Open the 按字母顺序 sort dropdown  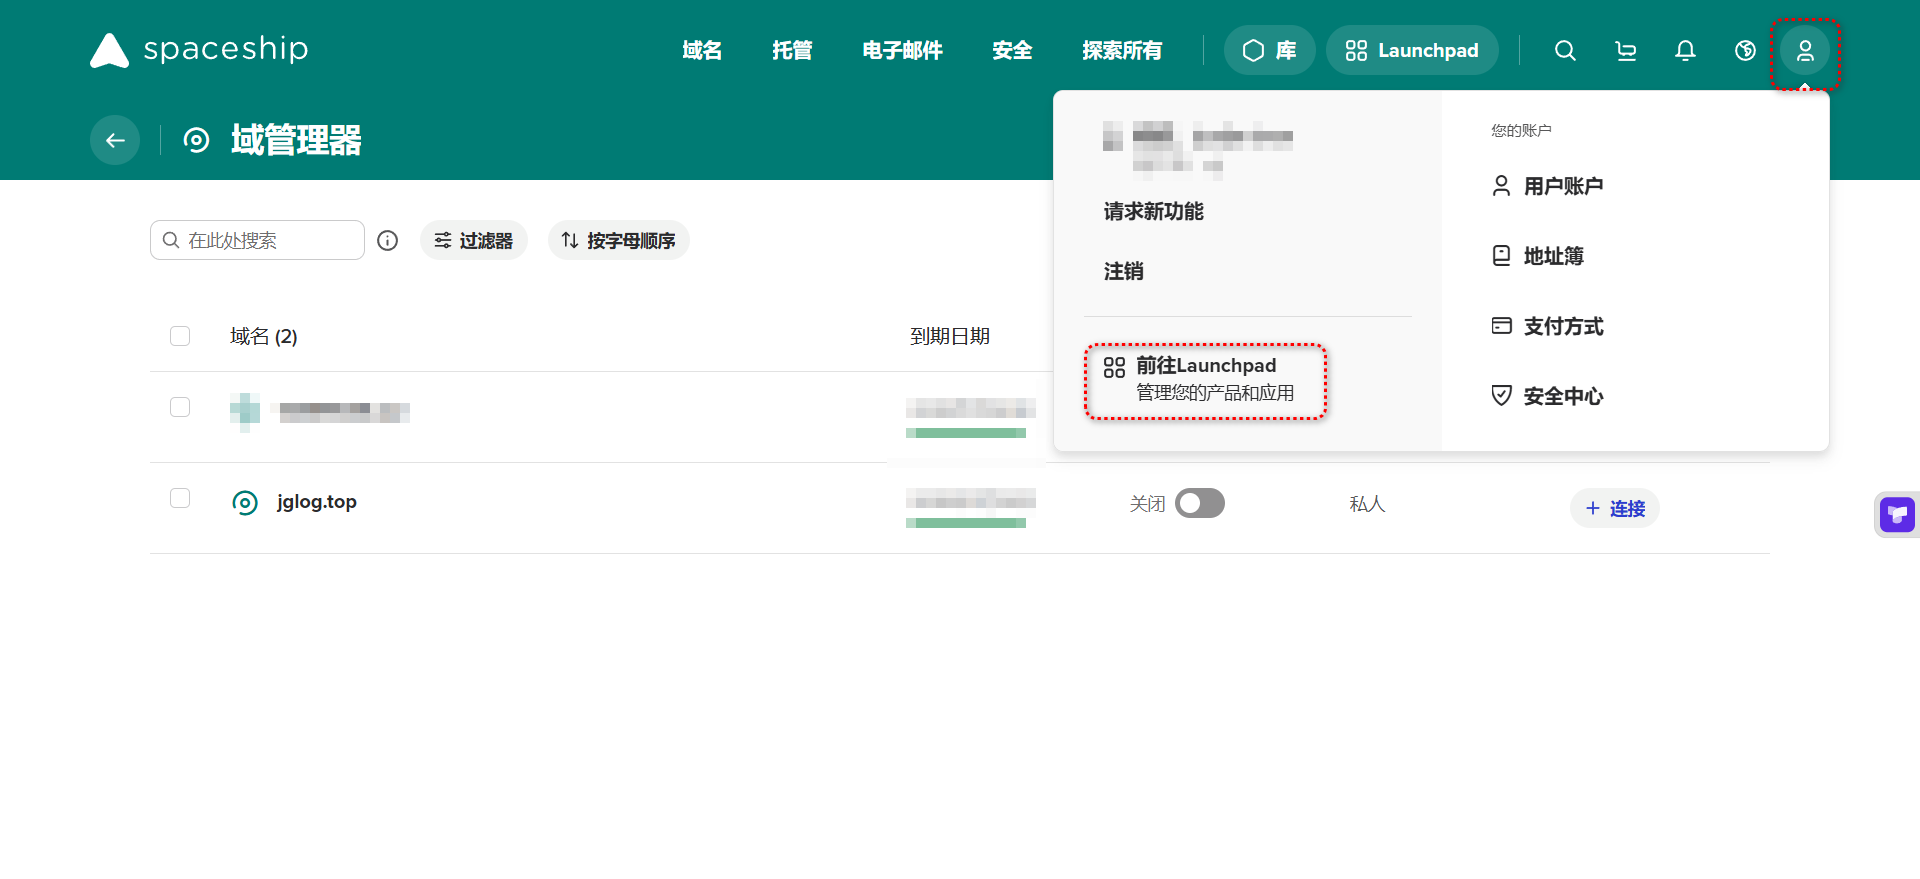(x=618, y=241)
